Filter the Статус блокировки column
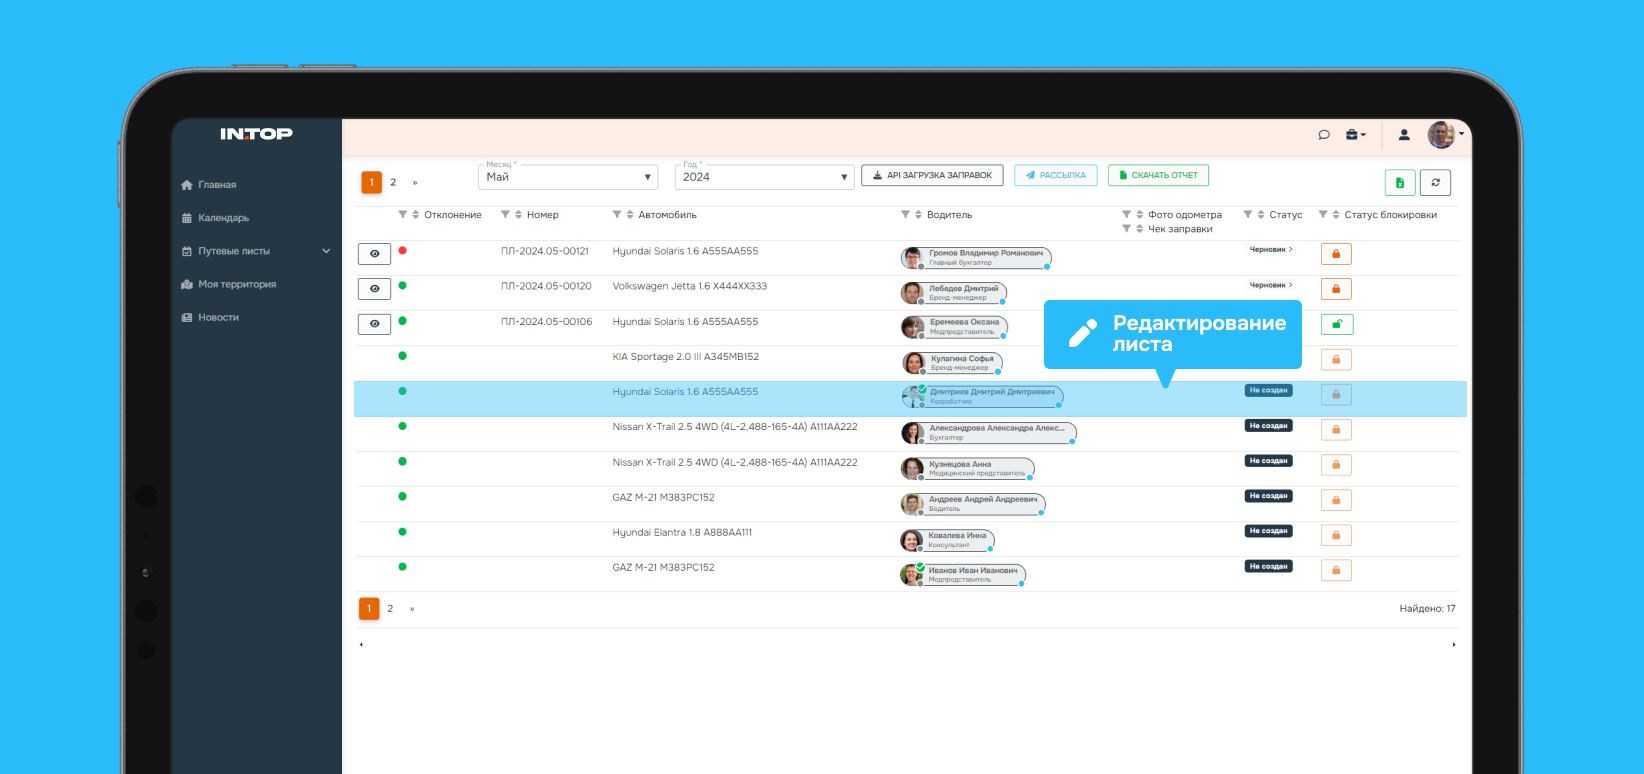Viewport: 1644px width, 774px height. point(1323,215)
